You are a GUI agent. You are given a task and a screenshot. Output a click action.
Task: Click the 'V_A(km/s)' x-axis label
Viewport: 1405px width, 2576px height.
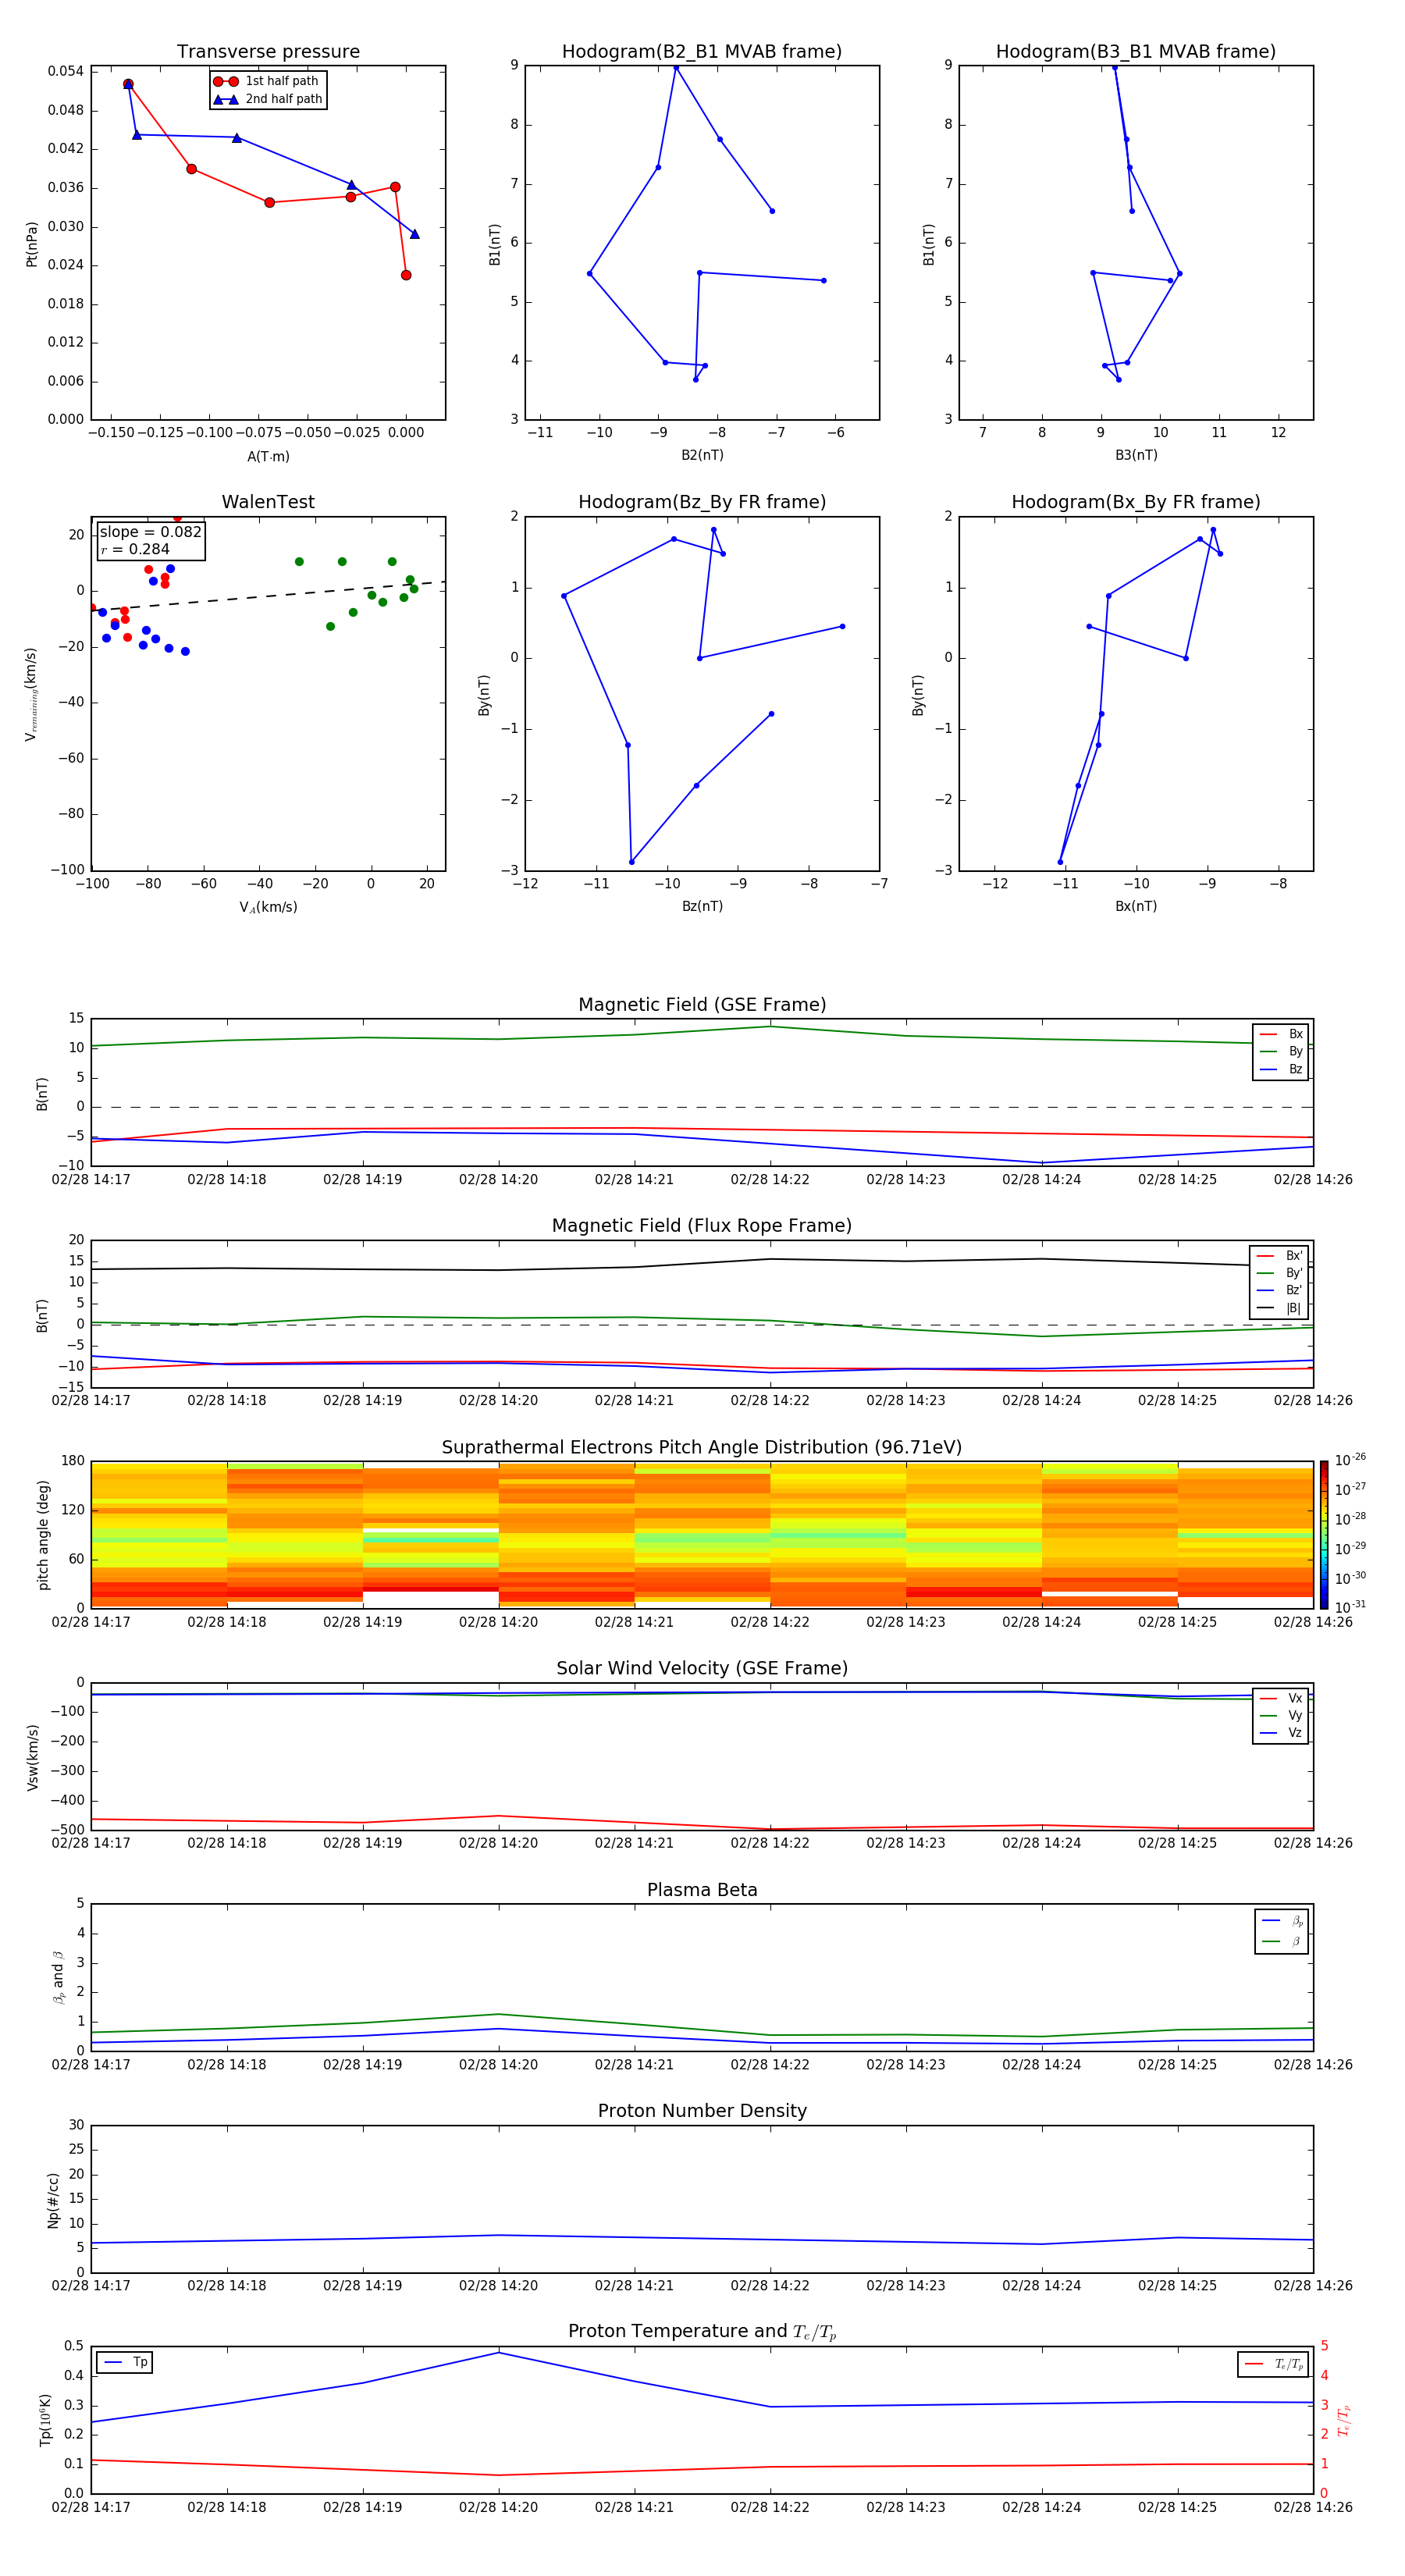[268, 907]
